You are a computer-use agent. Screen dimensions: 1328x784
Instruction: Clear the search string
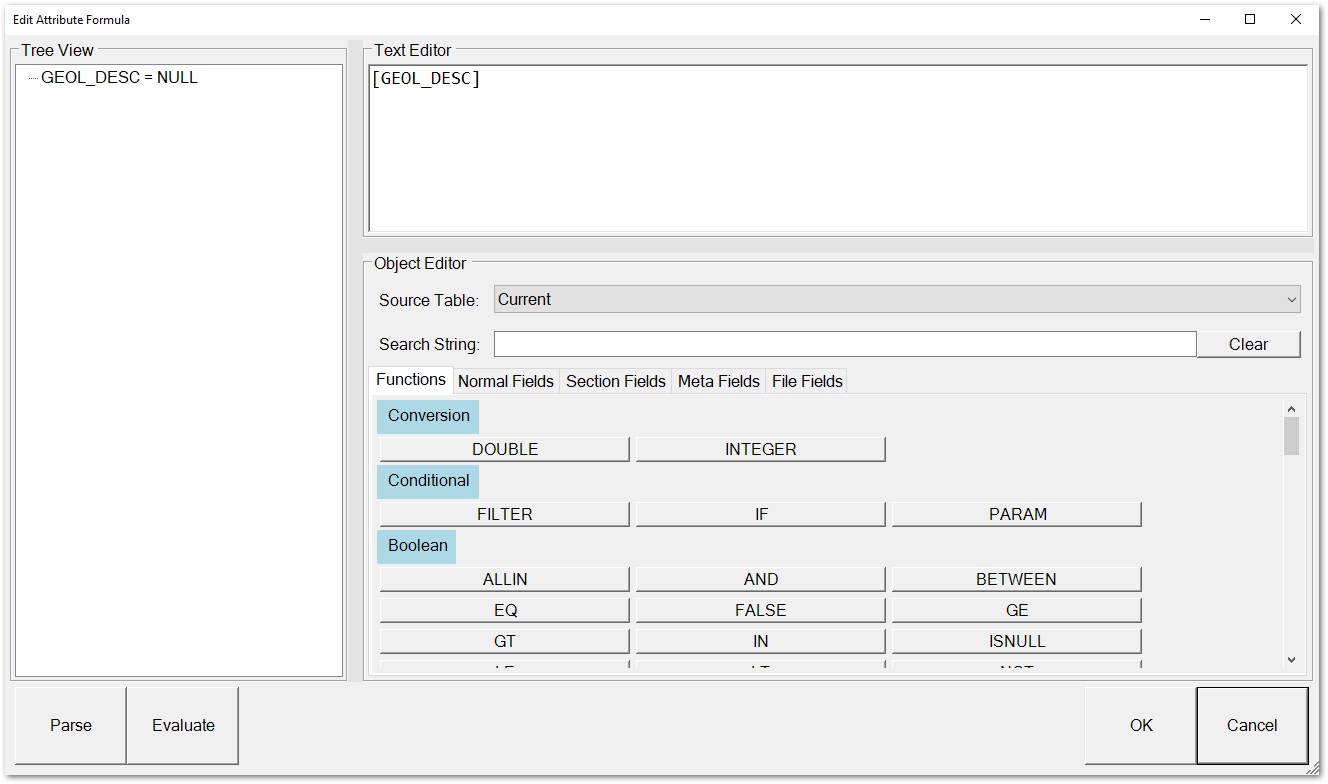coord(1248,343)
